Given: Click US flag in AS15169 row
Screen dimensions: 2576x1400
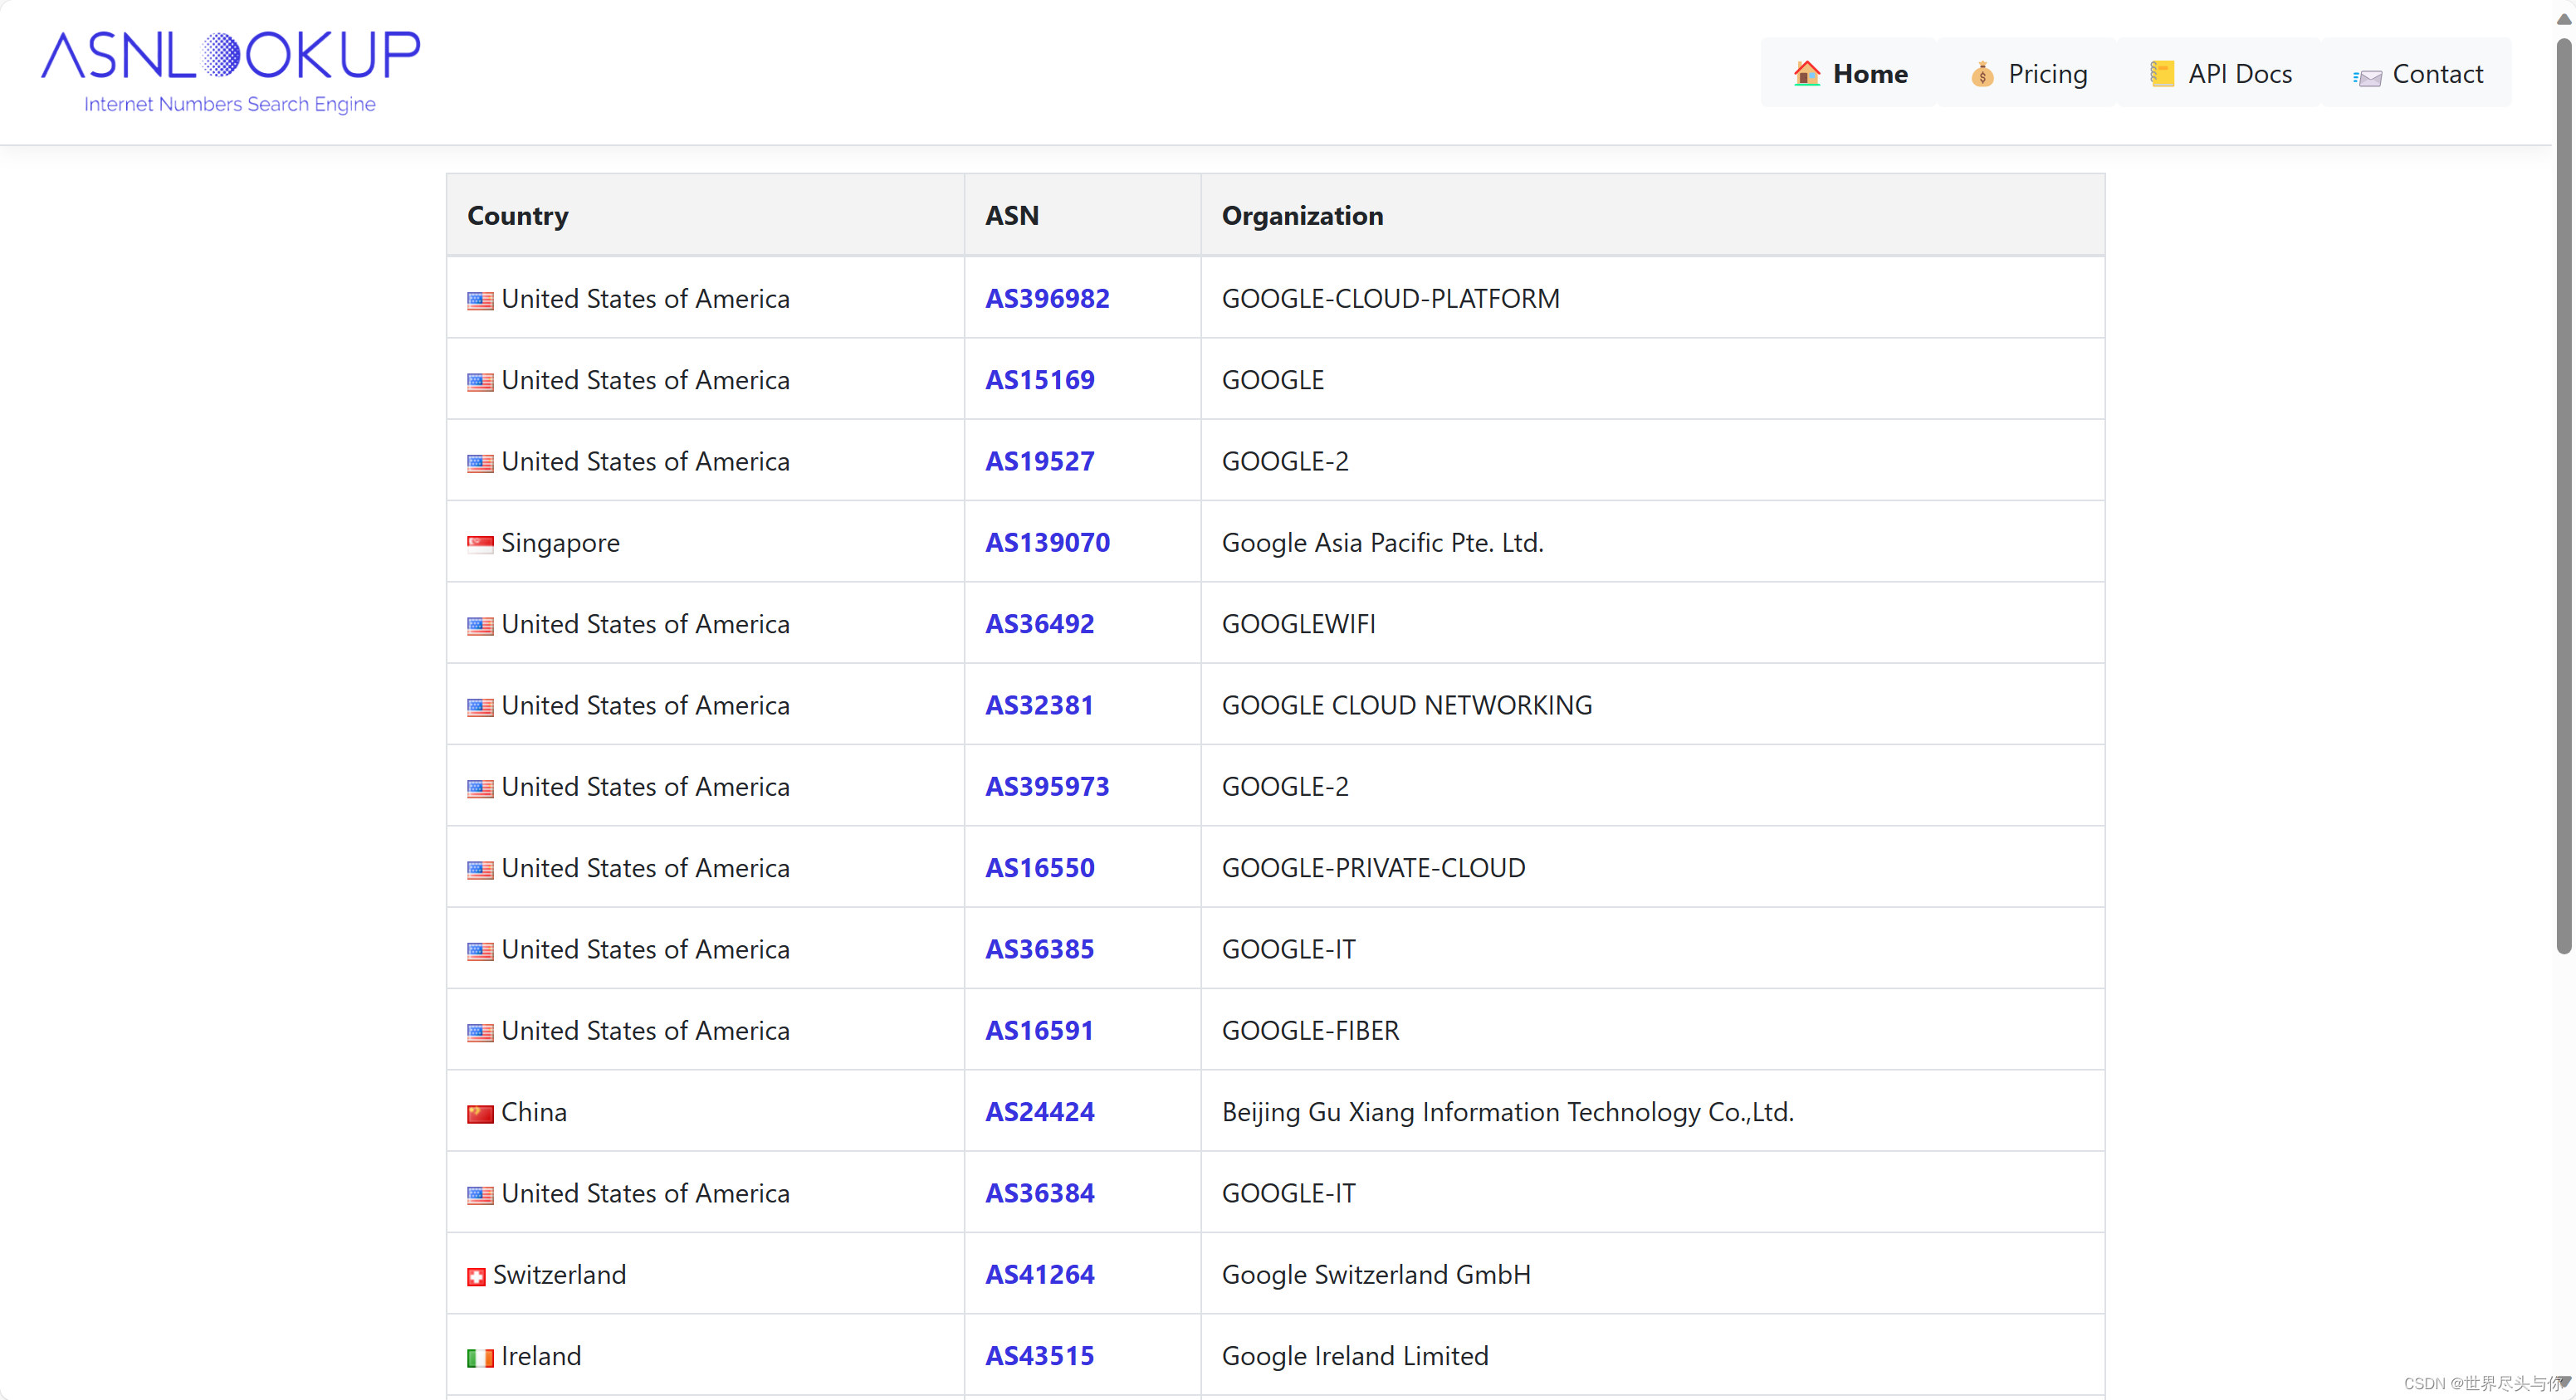Looking at the screenshot, I should 480,381.
